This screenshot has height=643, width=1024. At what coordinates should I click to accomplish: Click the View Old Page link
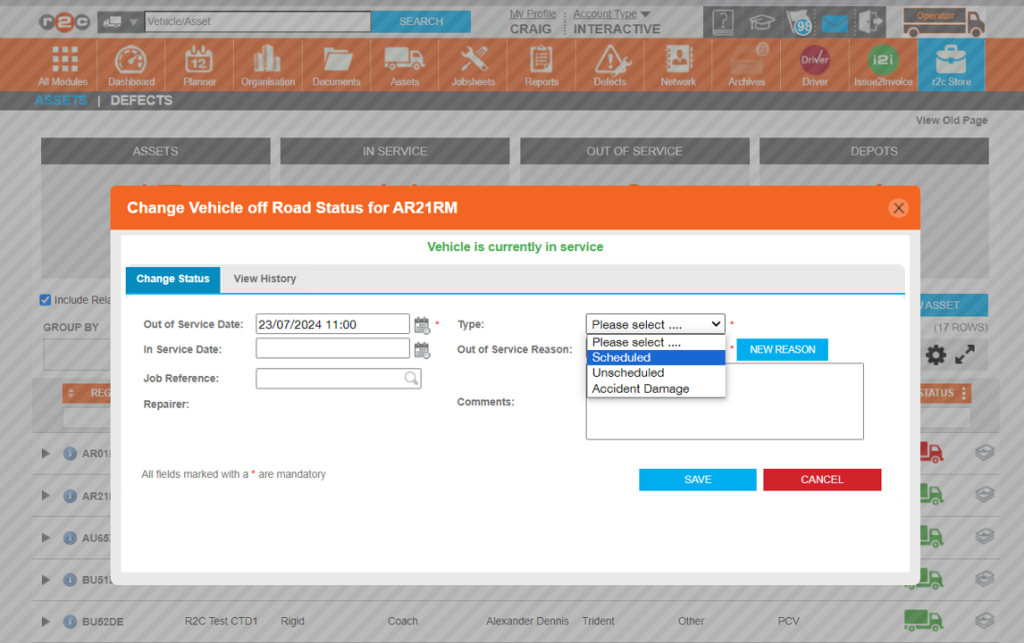(951, 120)
